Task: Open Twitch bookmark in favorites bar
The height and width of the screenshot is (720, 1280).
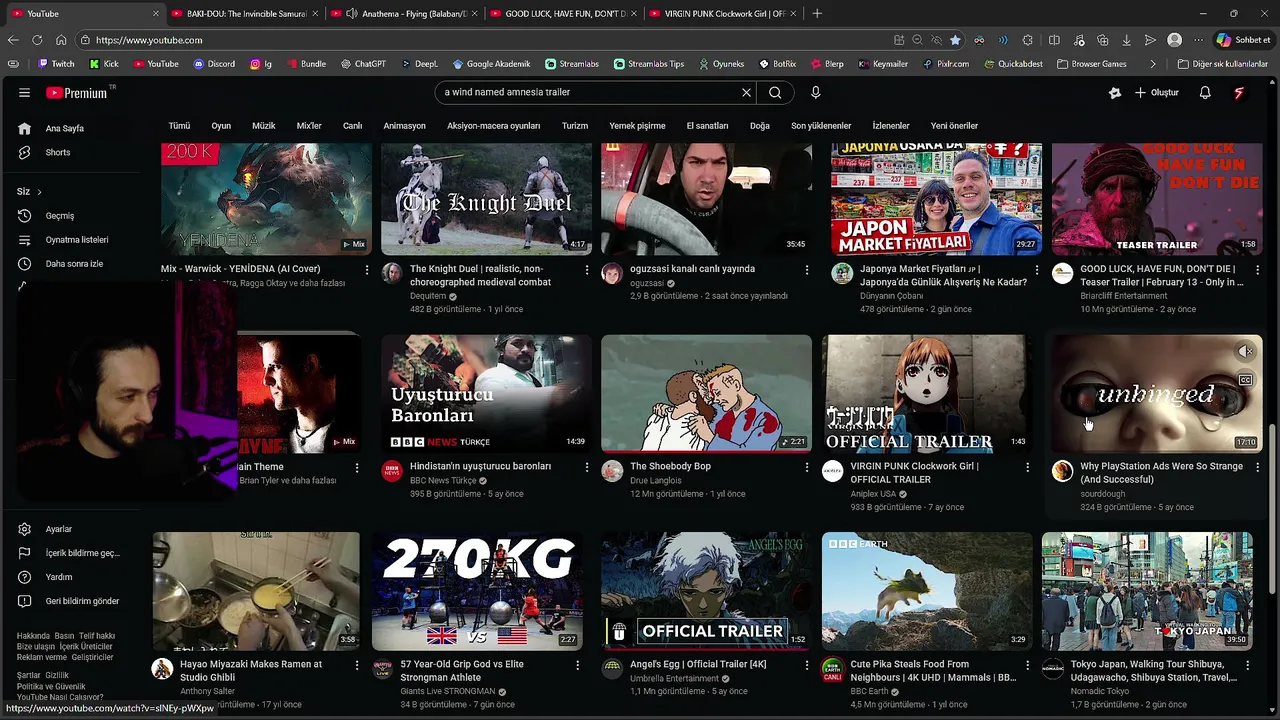Action: click(x=55, y=64)
